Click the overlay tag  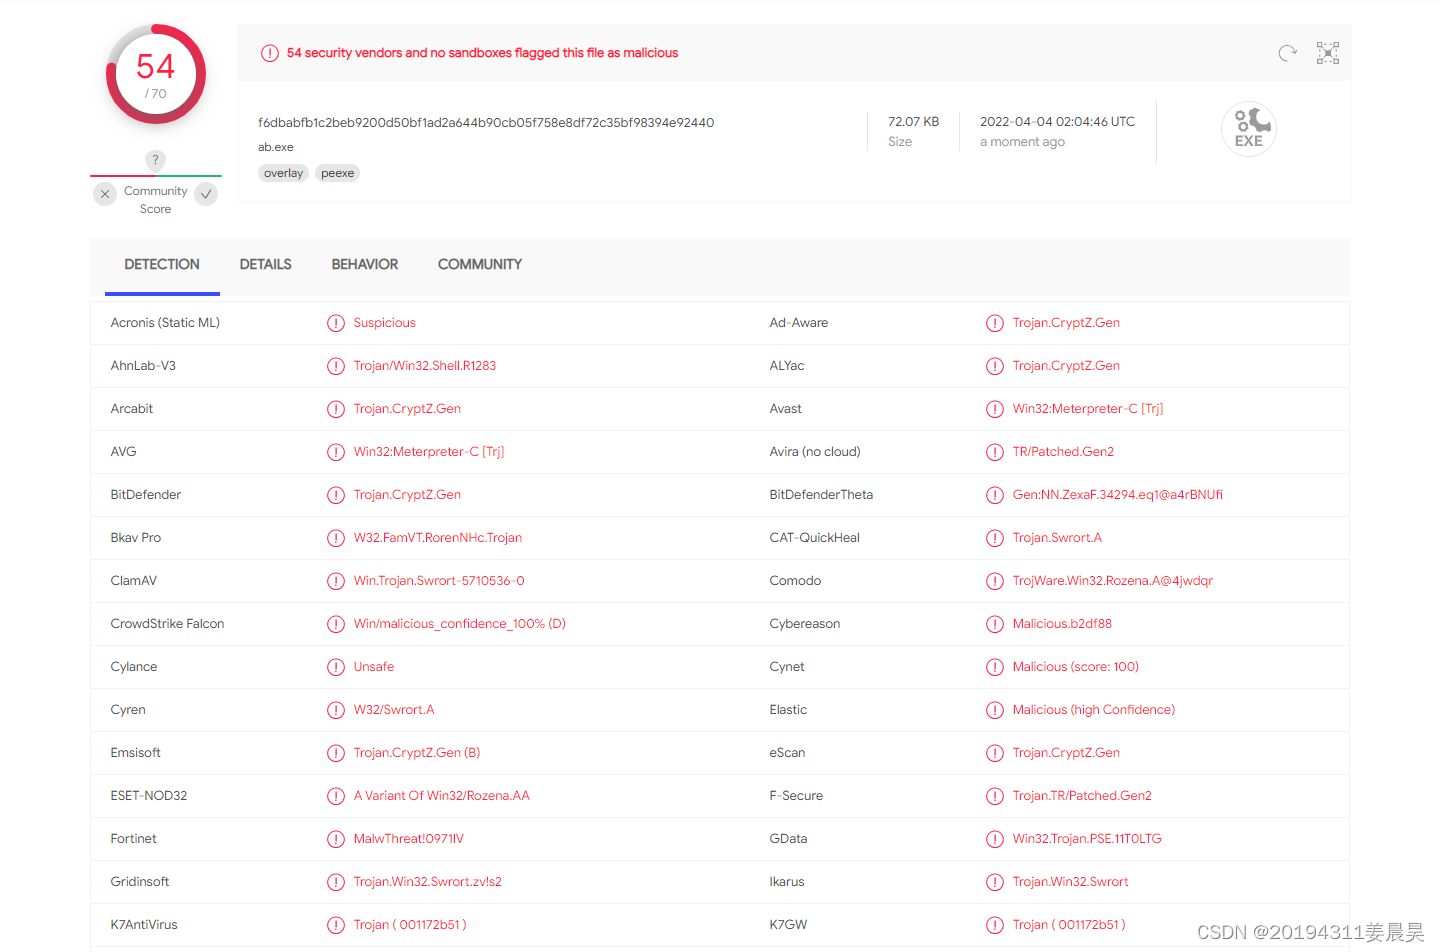click(x=283, y=173)
